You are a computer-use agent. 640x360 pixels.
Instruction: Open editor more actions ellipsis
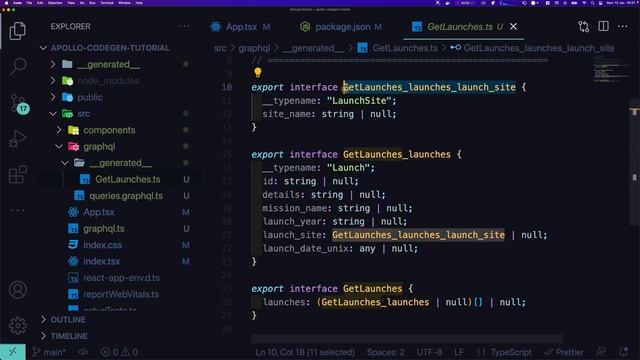(622, 27)
